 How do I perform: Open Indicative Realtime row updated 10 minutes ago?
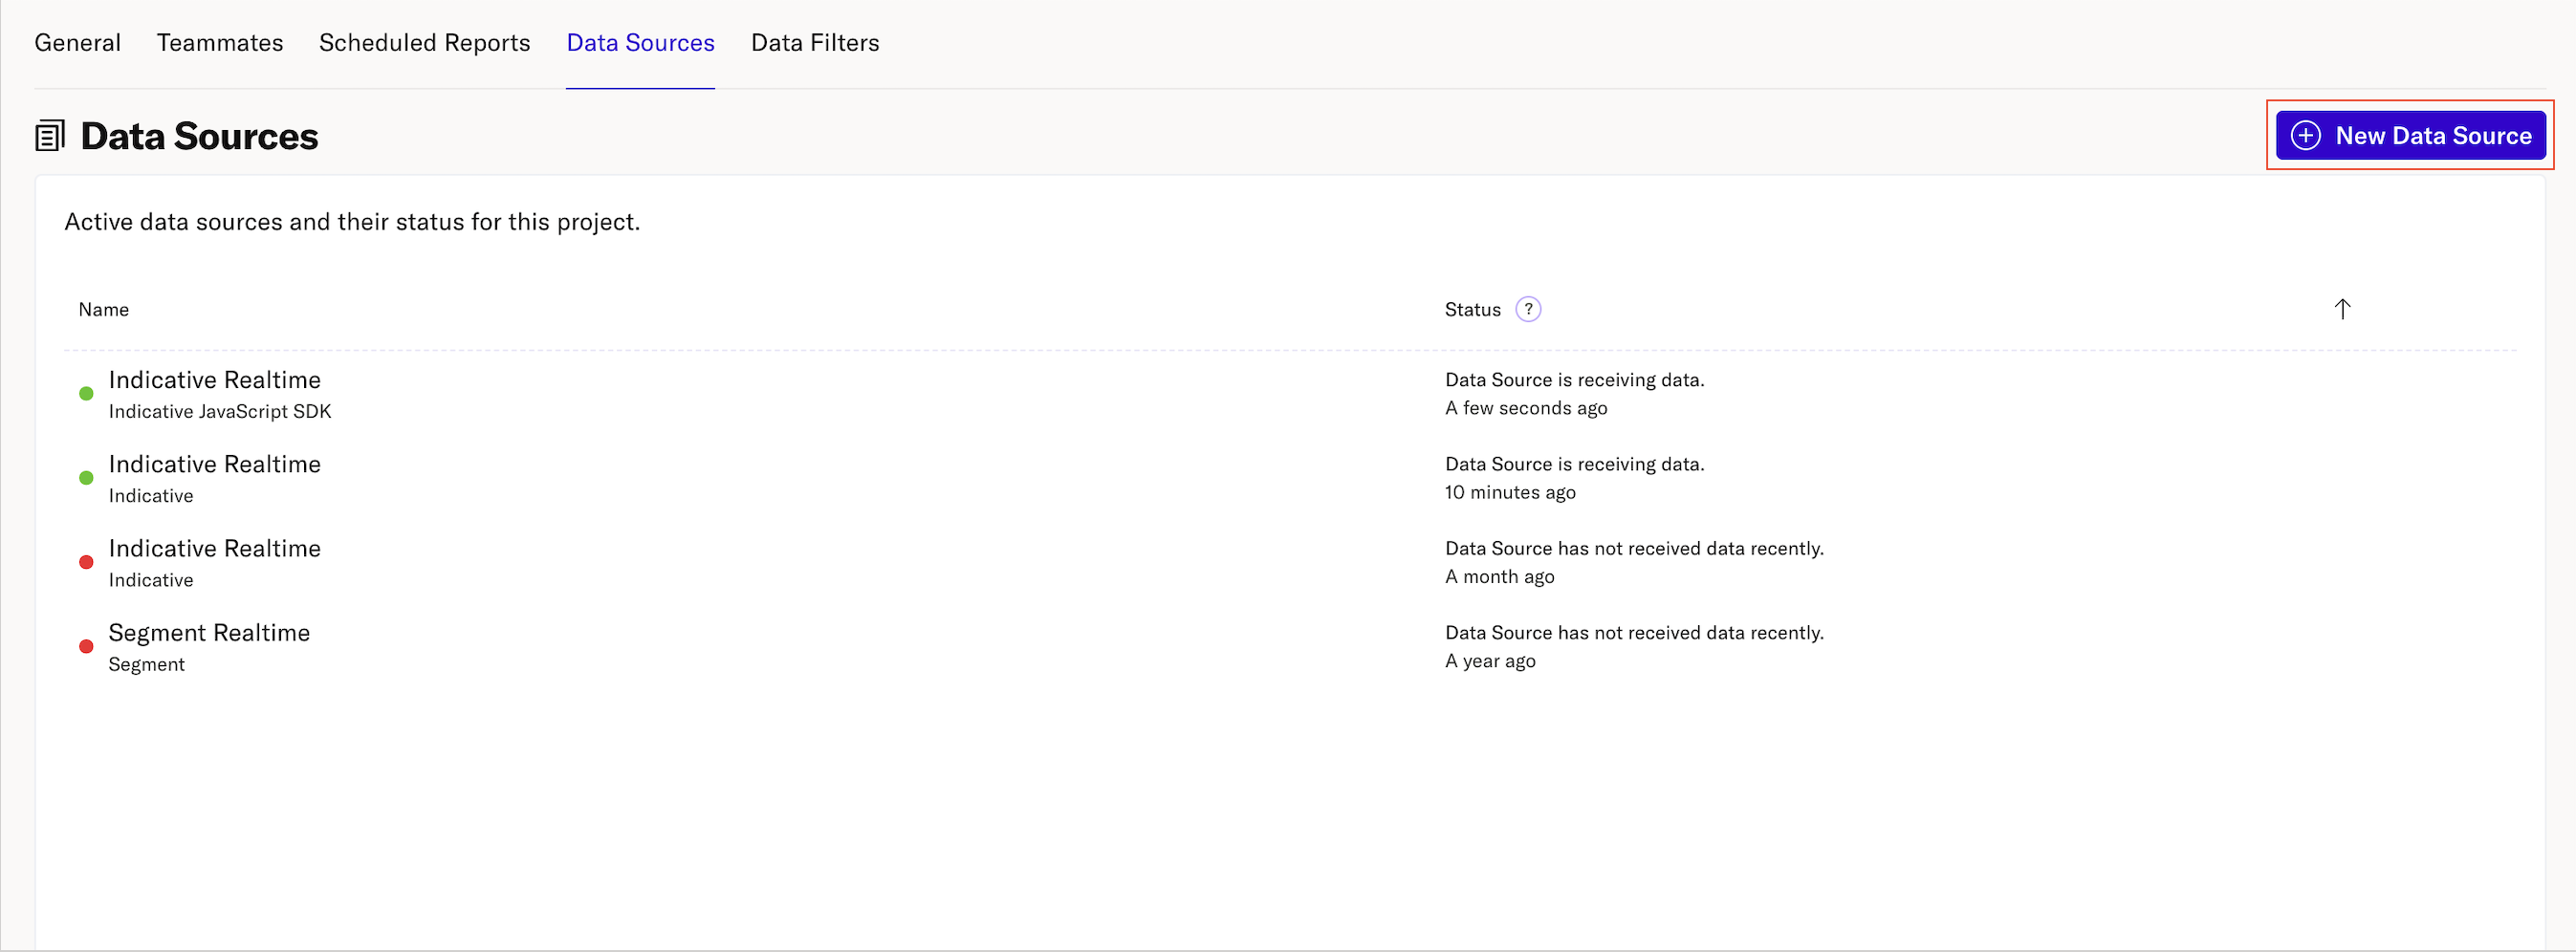(214, 464)
